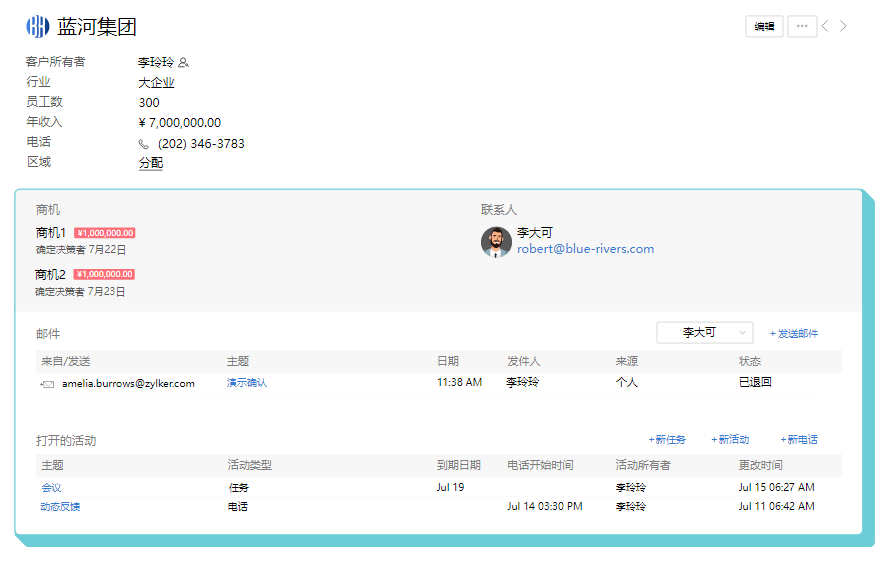Viewport: 892px width, 566px height.
Task: Click the red ¥1,000,000.00 badge on 商机1
Action: (105, 233)
